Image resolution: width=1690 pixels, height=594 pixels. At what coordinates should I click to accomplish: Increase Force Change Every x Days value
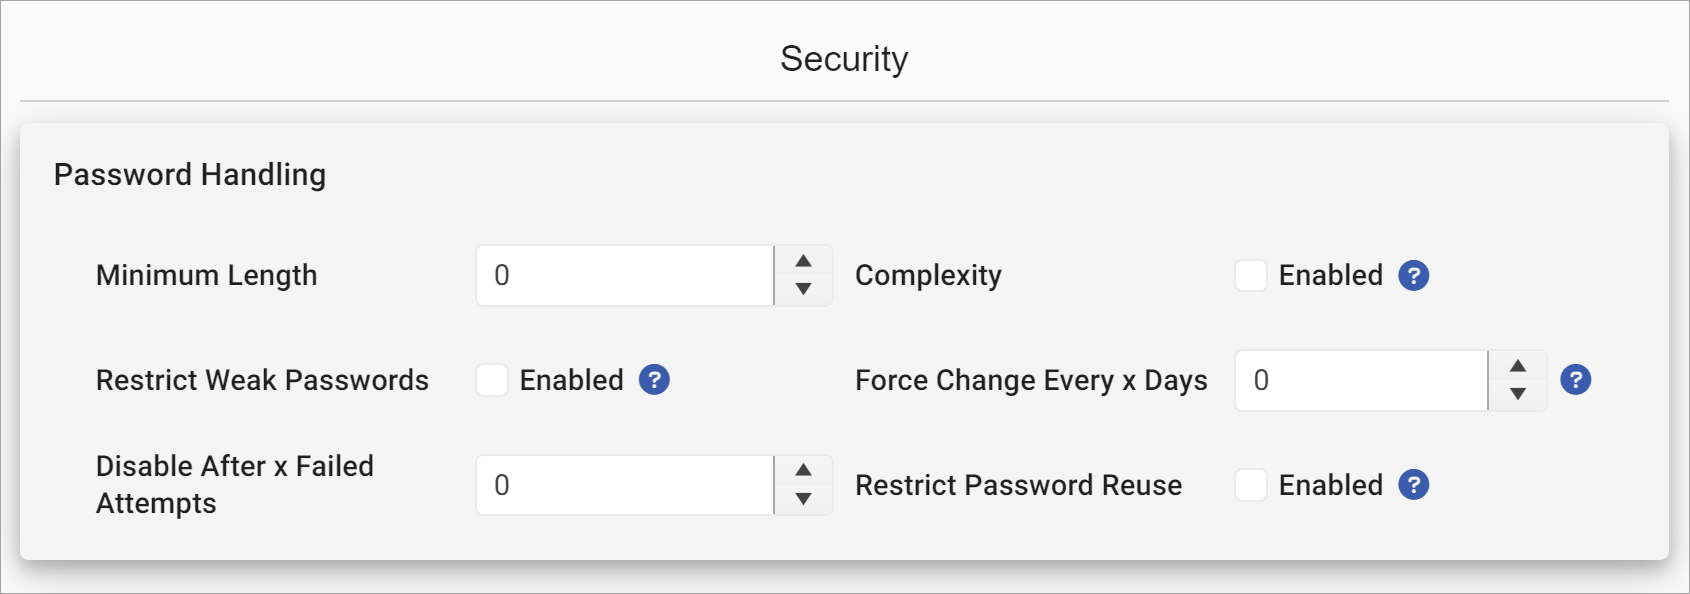click(1518, 366)
